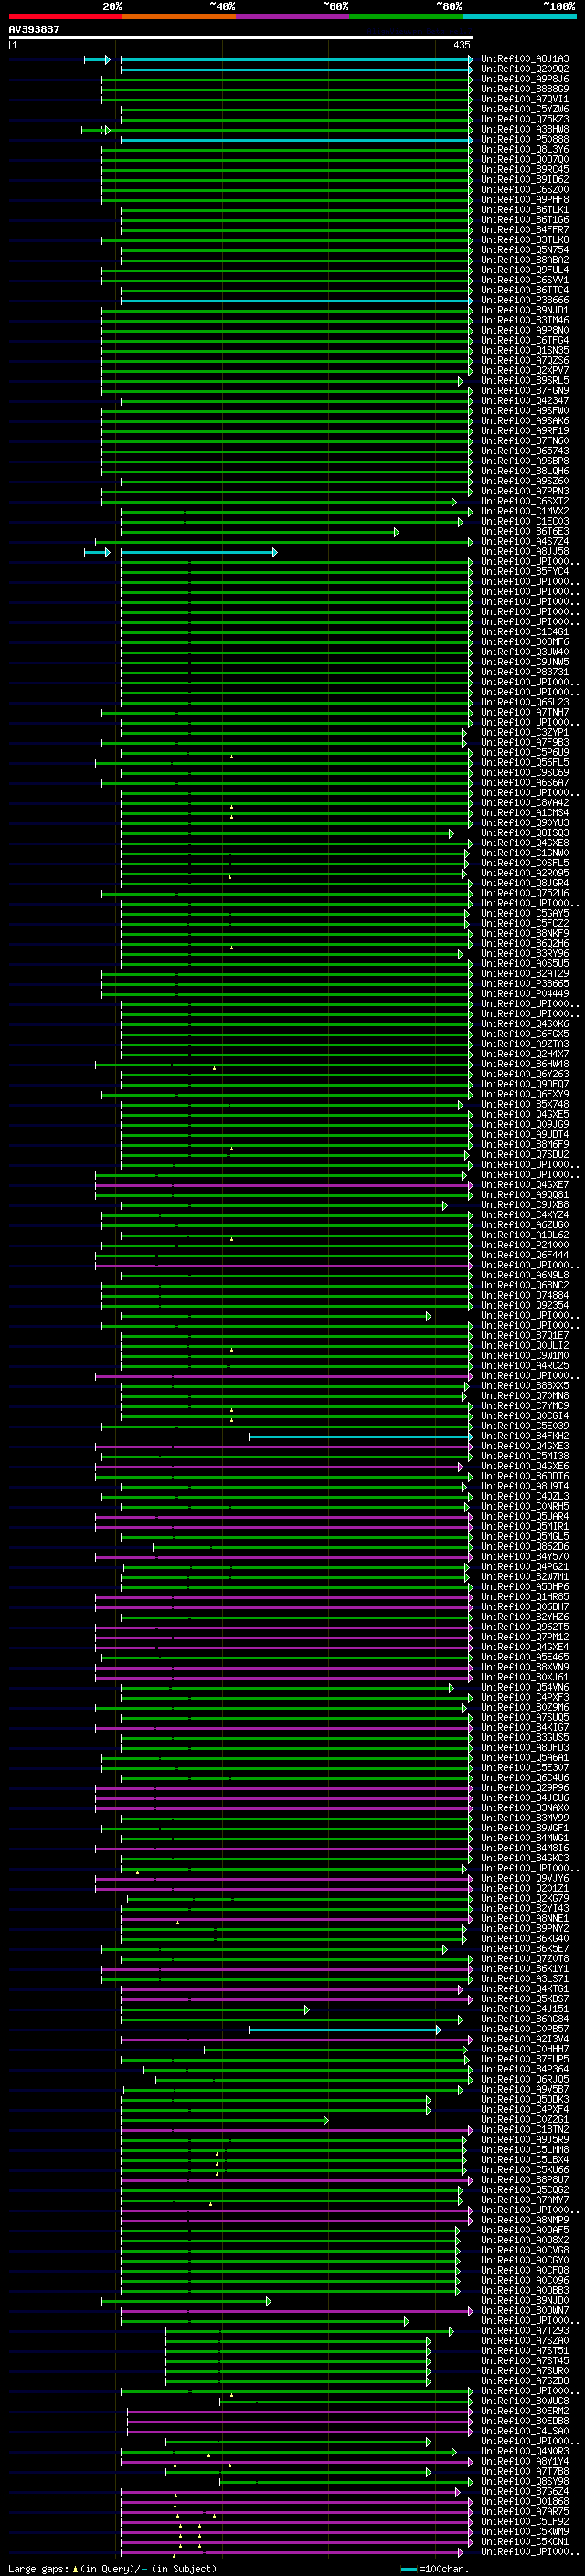Click the purple alignment bar for UniRef100_Q4GXE7
Image resolution: width=585 pixels, height=2576 pixels.
tap(284, 1186)
